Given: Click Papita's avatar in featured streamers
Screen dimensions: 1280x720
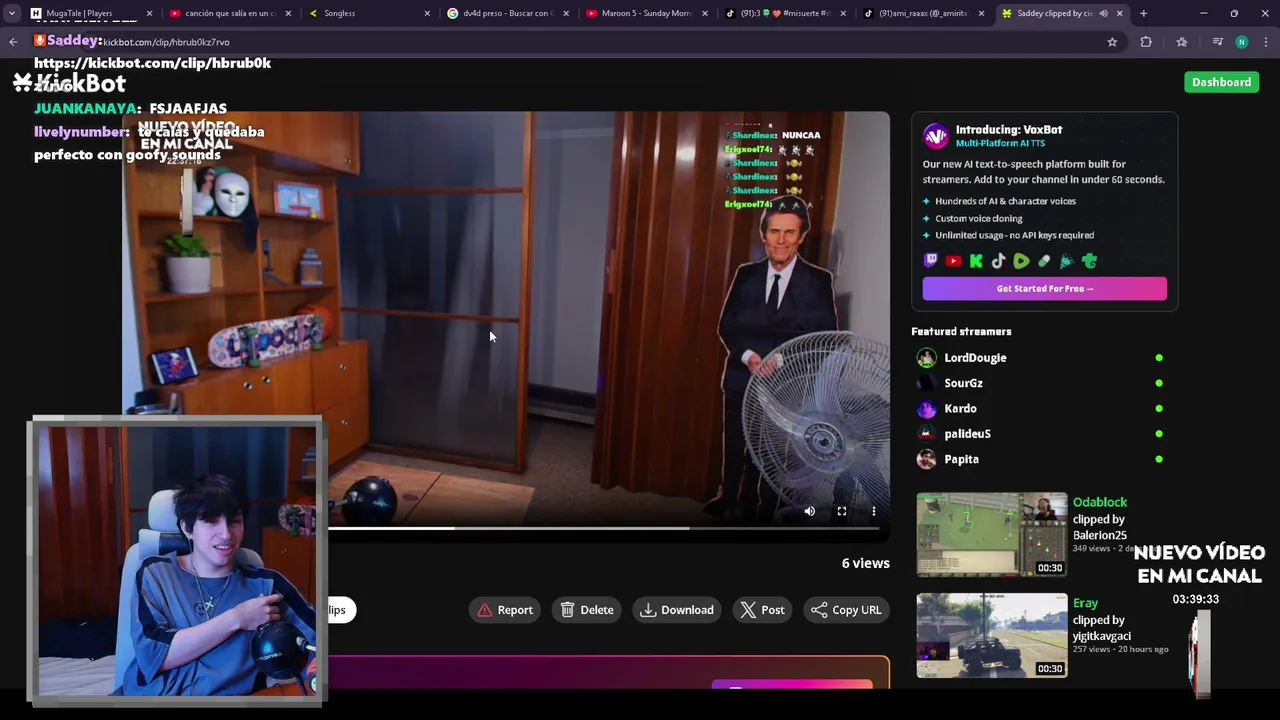Looking at the screenshot, I should pyautogui.click(x=927, y=459).
